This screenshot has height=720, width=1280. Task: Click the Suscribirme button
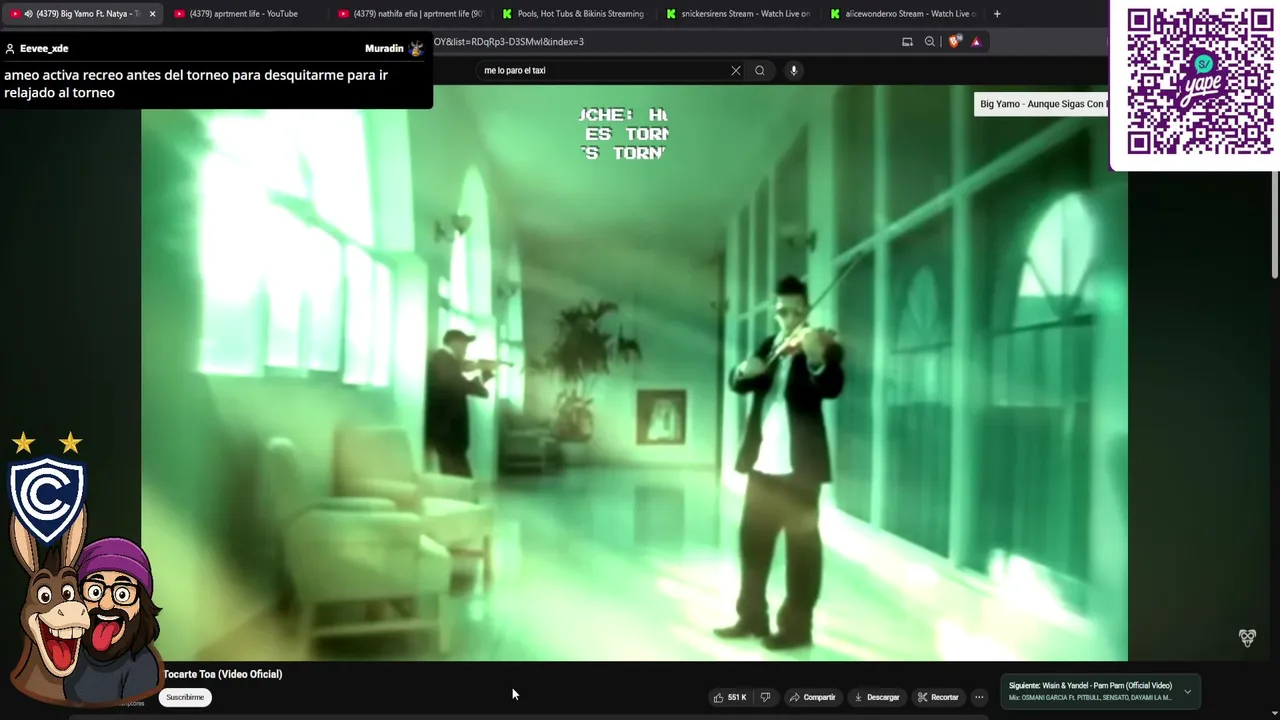[185, 697]
